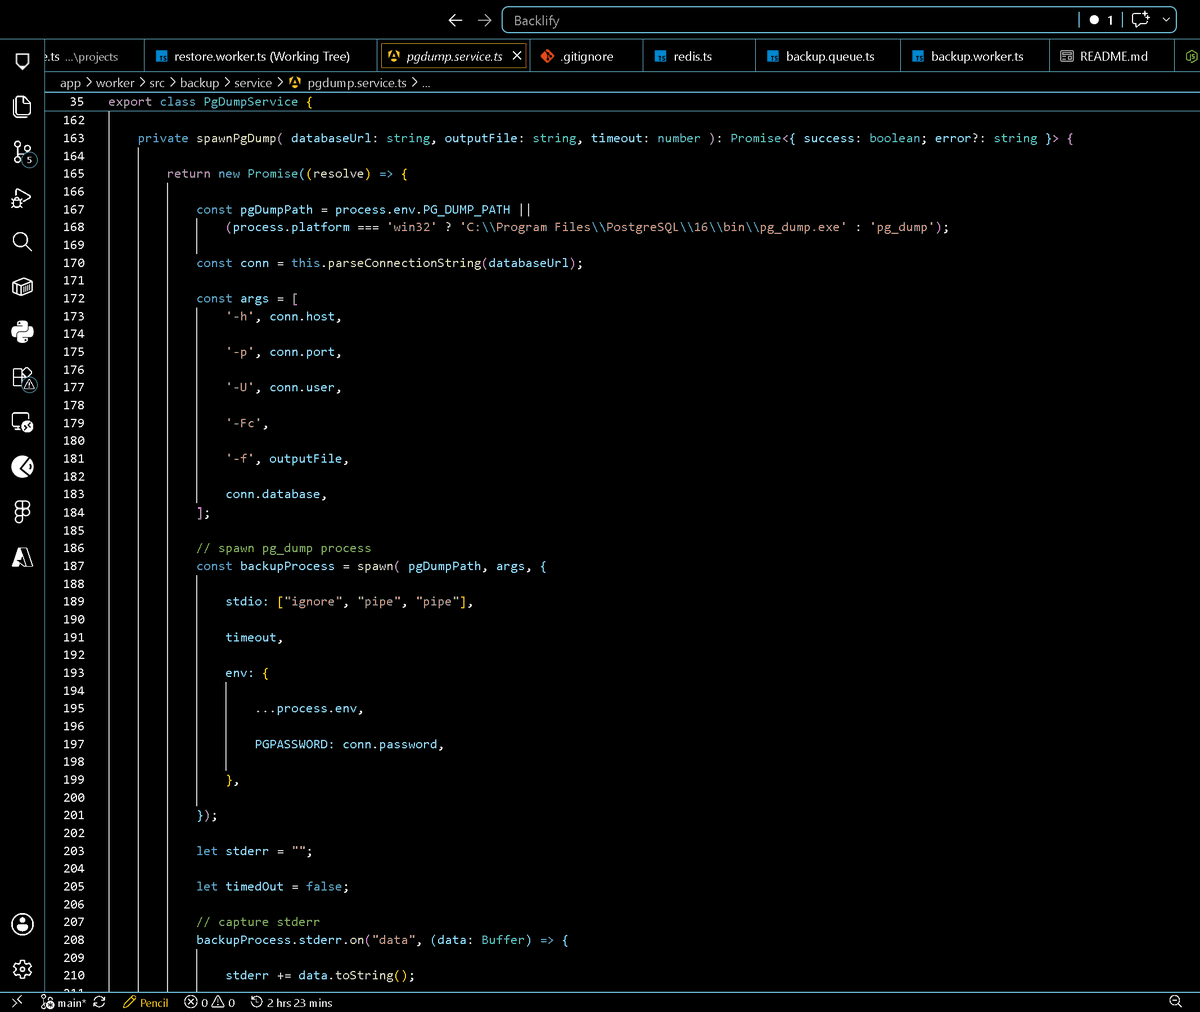Click 'conn.database' on line 183
This screenshot has height=1012, width=1200.
(x=273, y=494)
